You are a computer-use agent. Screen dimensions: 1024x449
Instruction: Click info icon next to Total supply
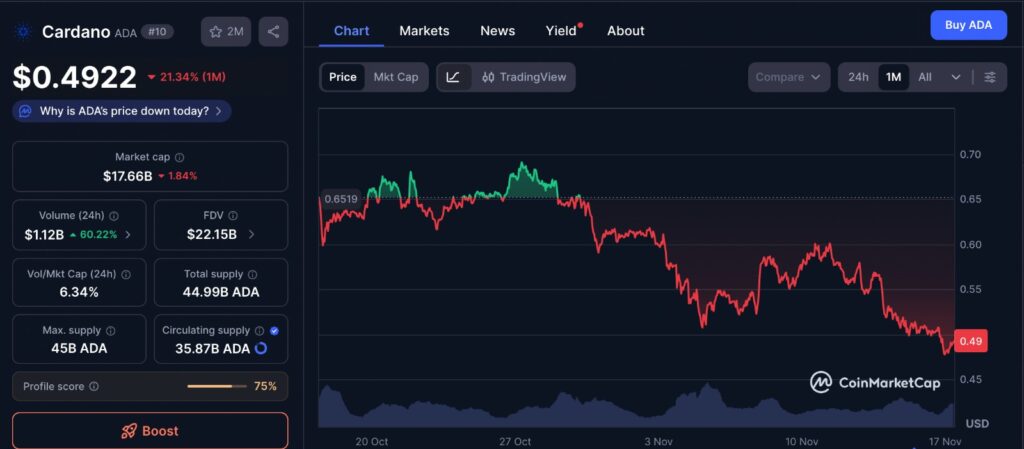pos(253,275)
